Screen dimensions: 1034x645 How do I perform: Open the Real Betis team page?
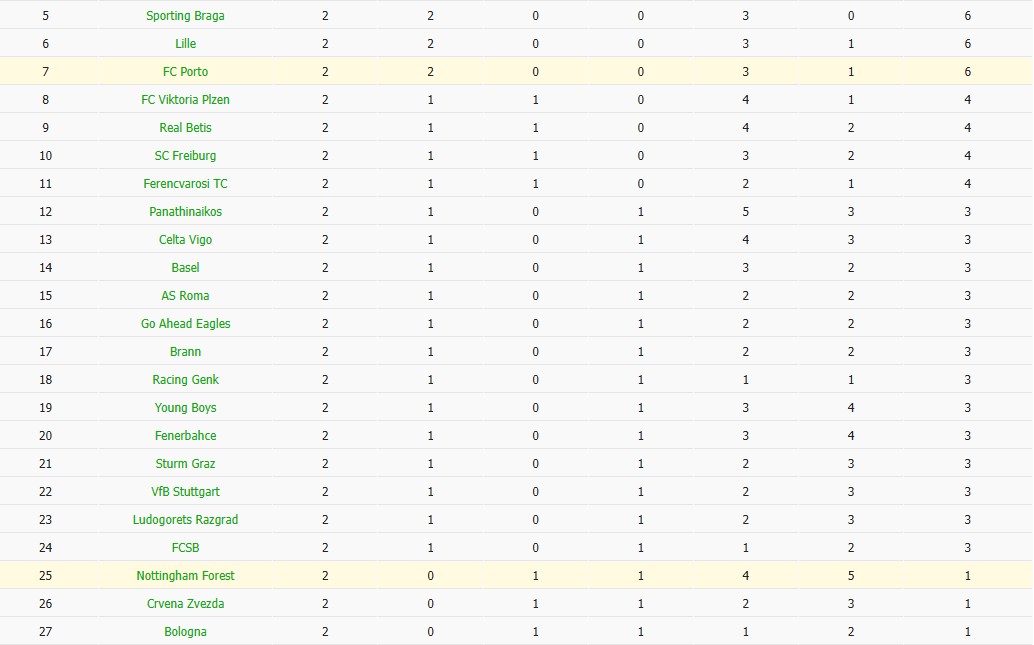click(185, 128)
